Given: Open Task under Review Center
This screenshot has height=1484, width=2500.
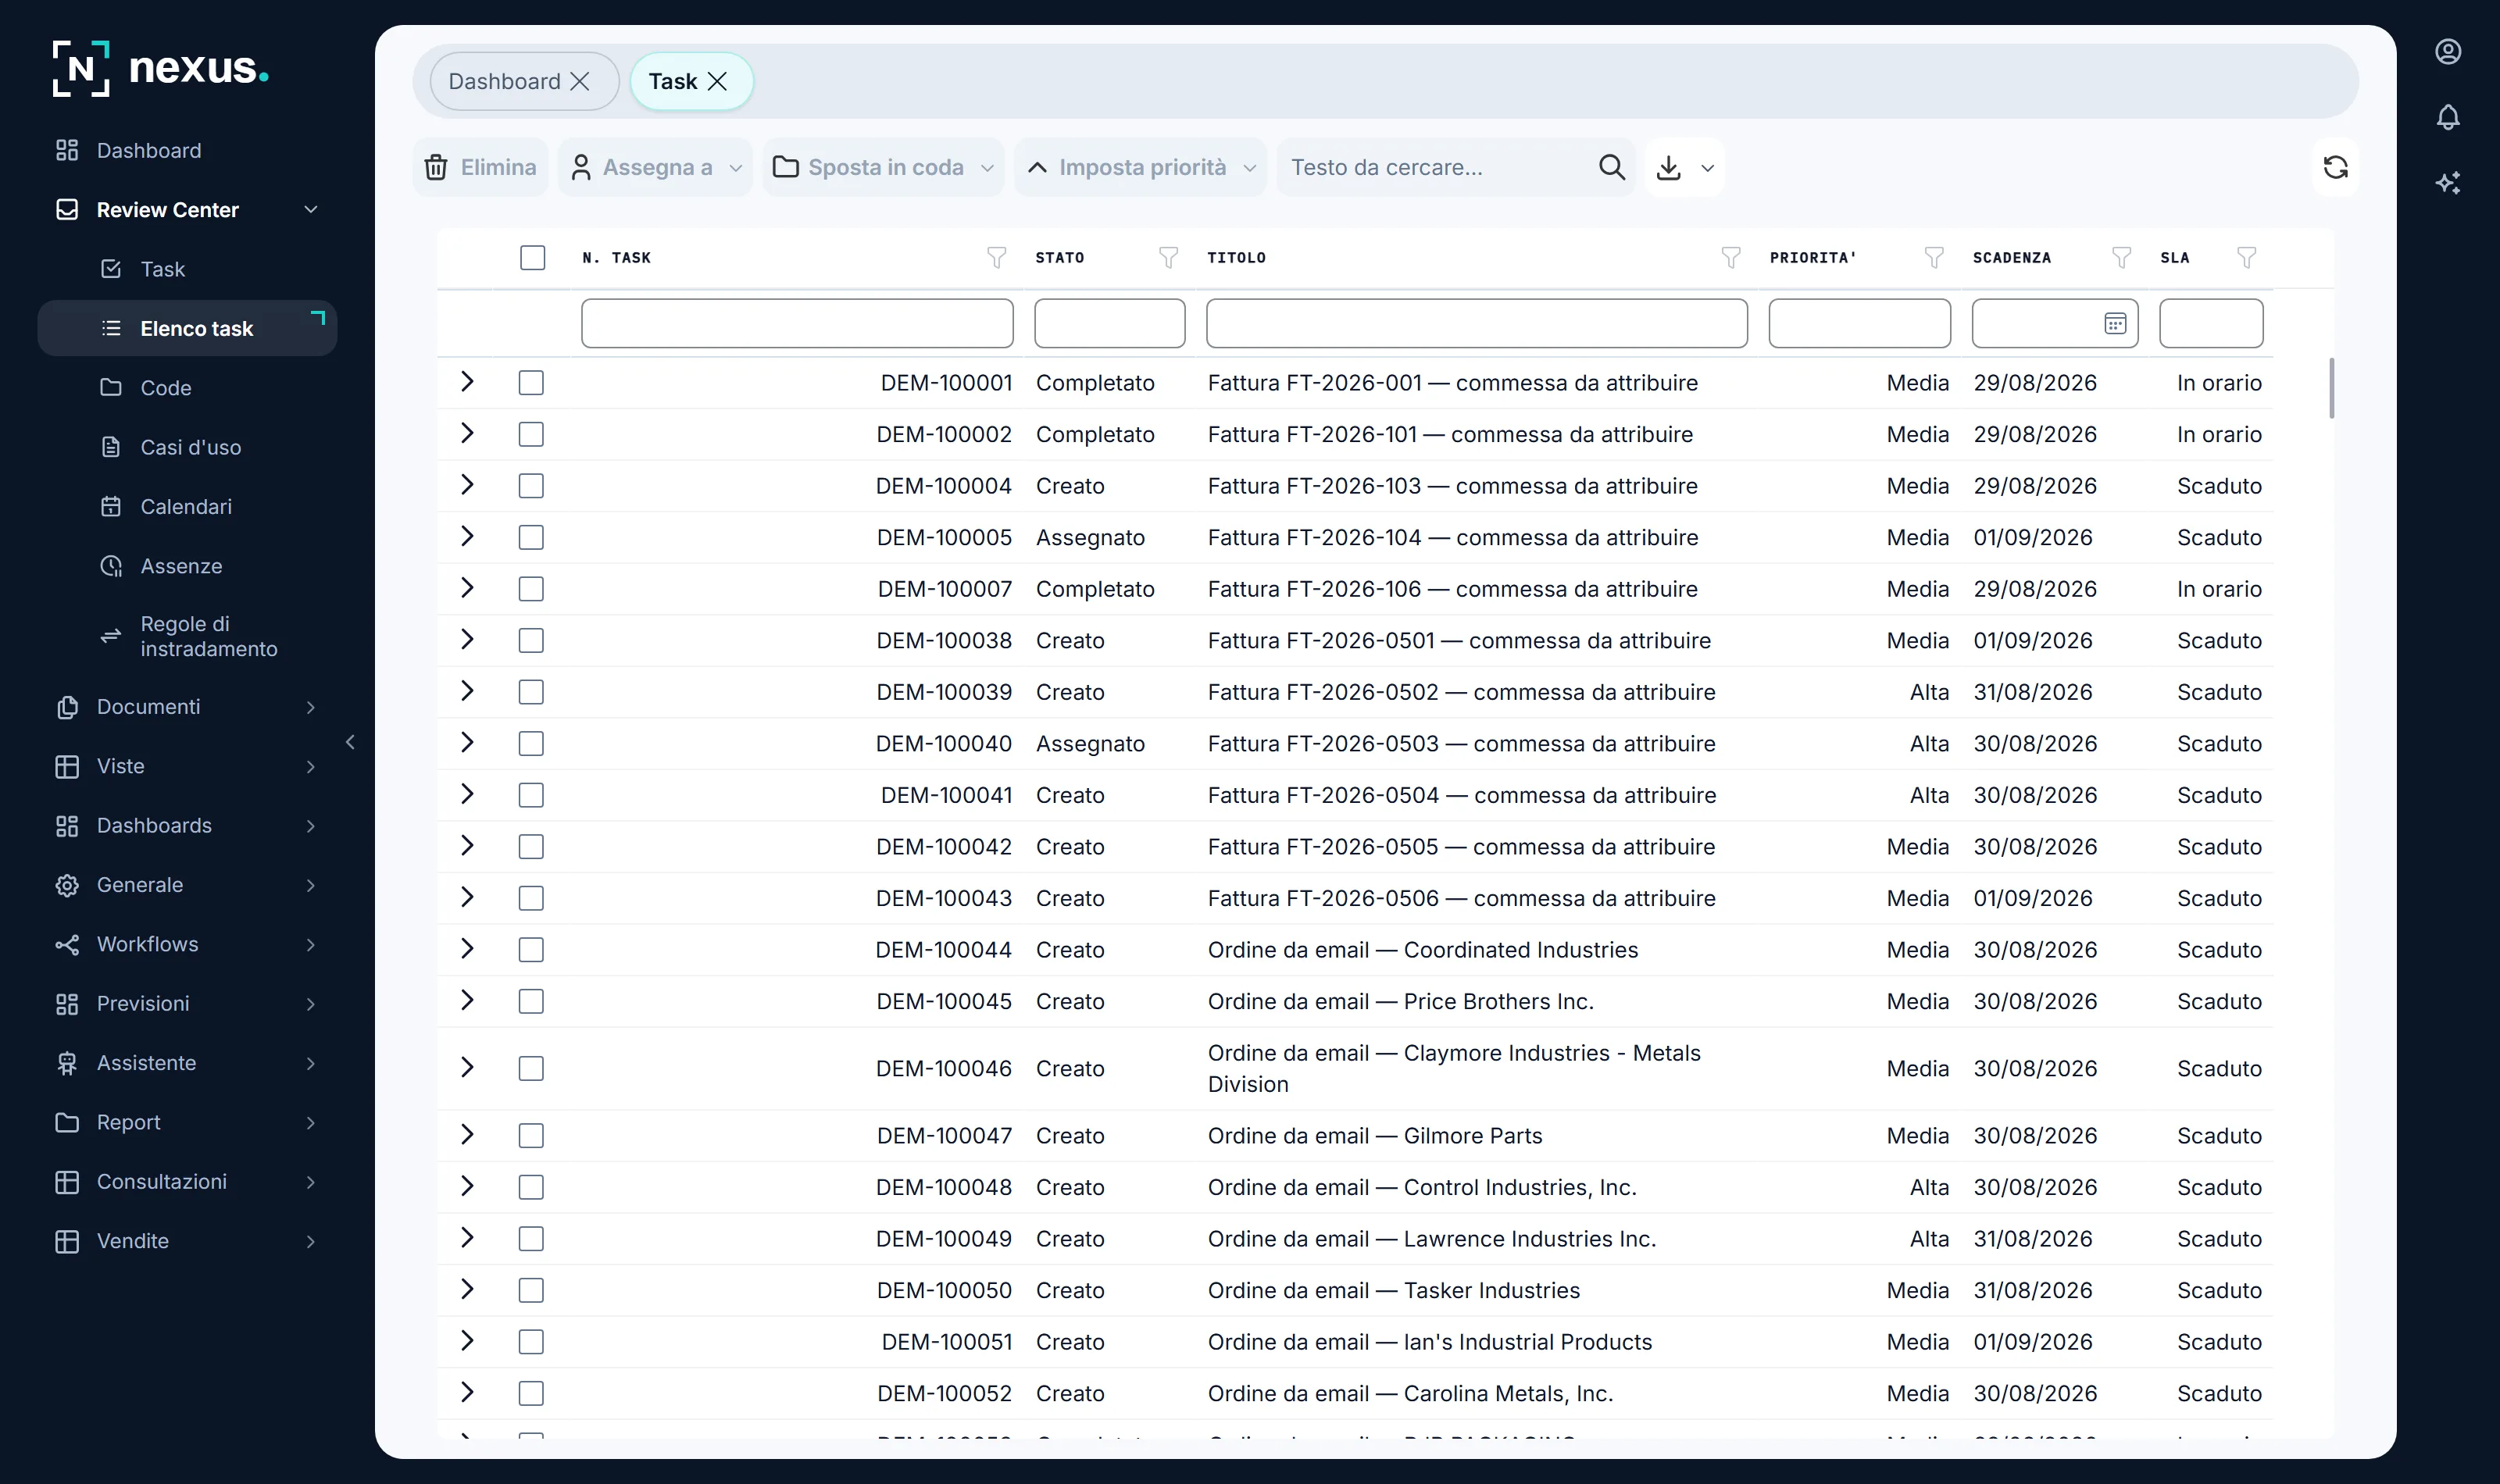Looking at the screenshot, I should coord(187,269).
